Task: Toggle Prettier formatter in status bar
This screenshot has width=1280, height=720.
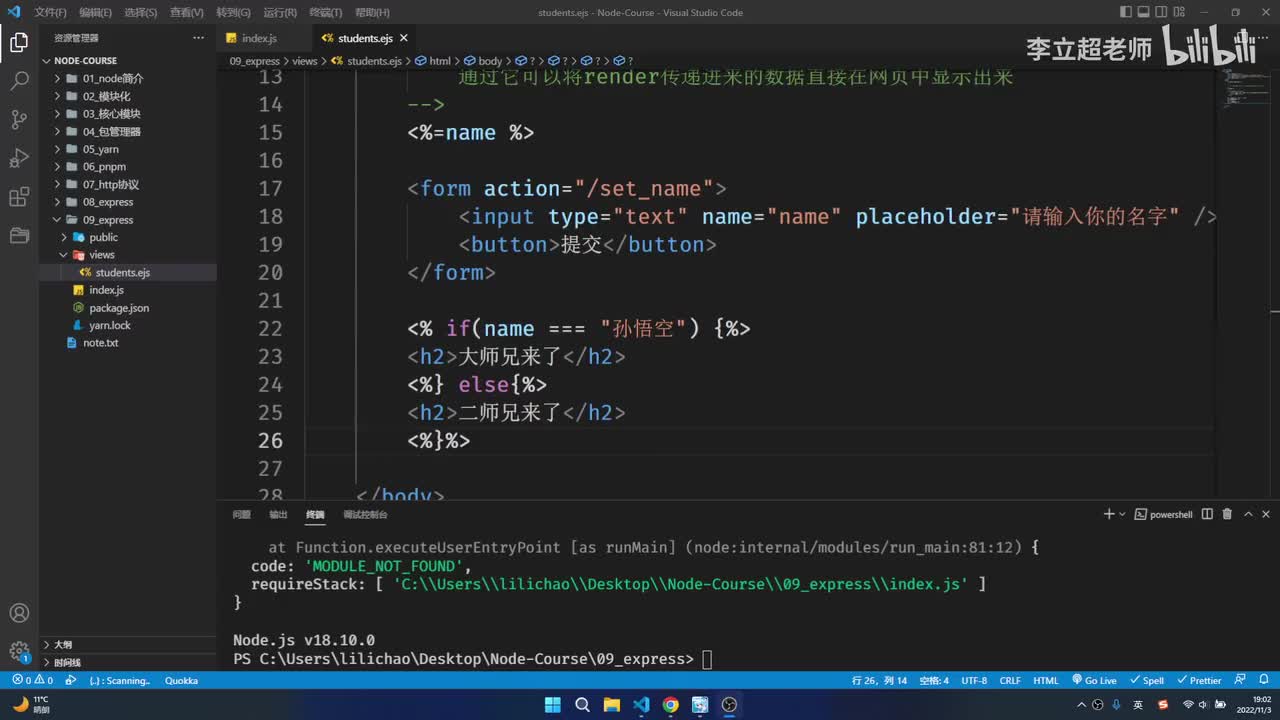Action: (1199, 680)
